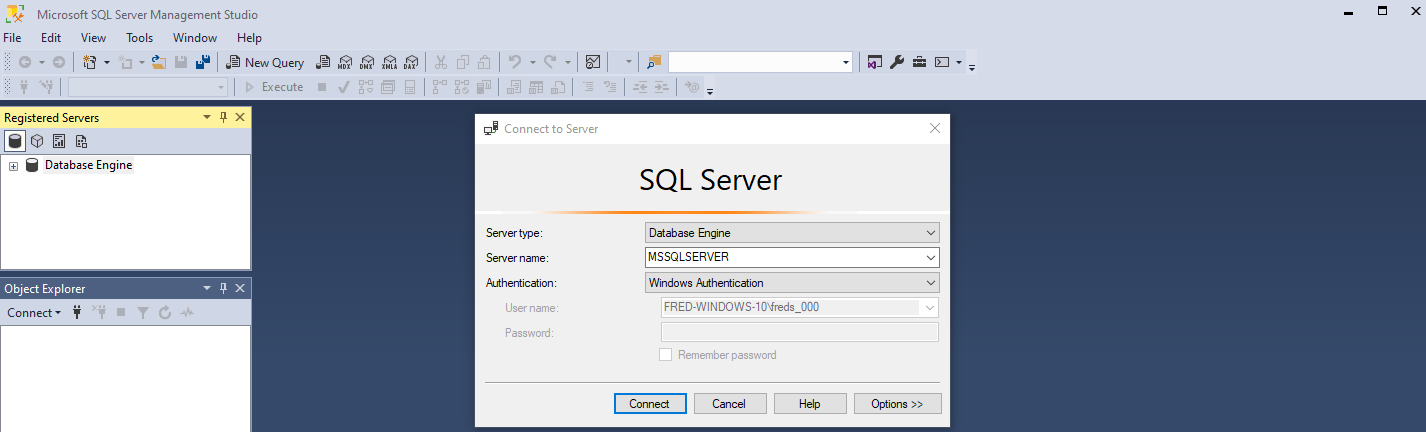This screenshot has height=432, width=1426.
Task: Expand the Database Engine tree node
Action: click(14, 166)
